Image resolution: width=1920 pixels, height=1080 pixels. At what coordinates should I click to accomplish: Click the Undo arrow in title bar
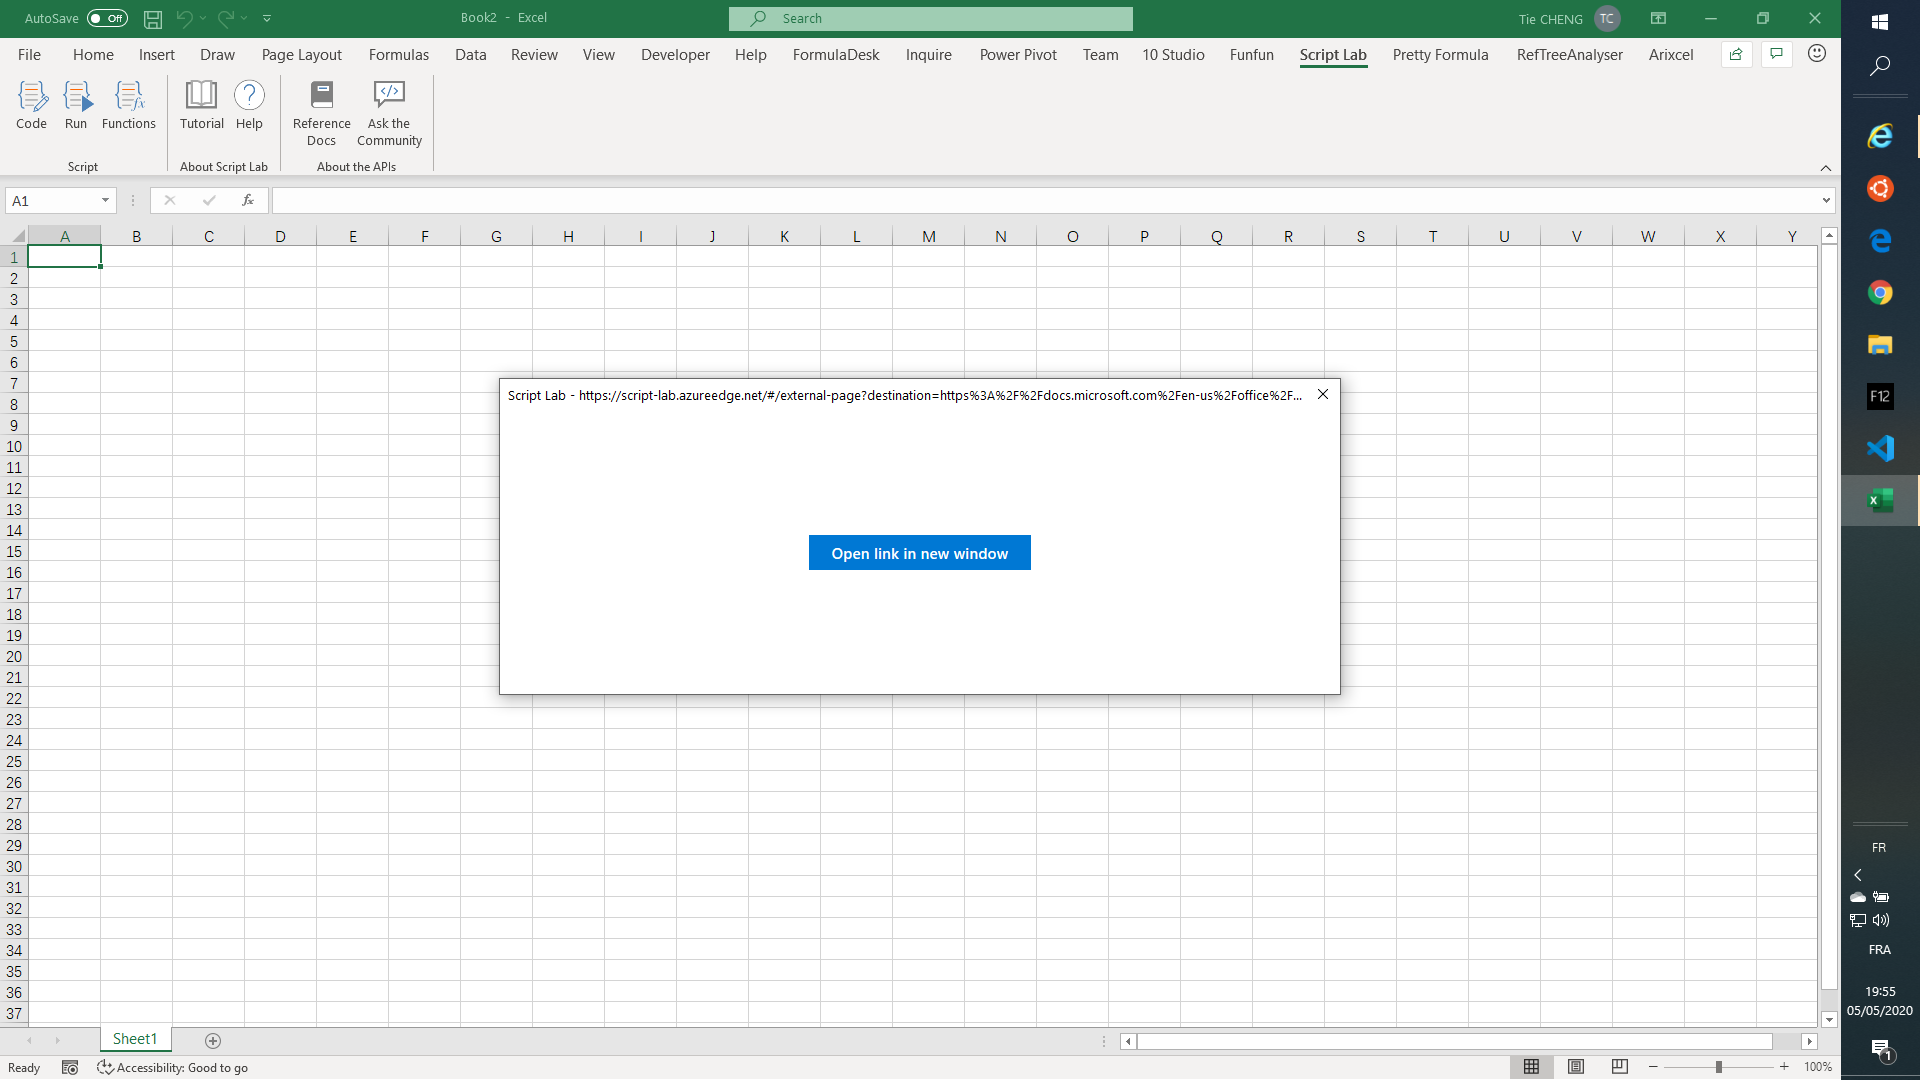click(x=184, y=18)
